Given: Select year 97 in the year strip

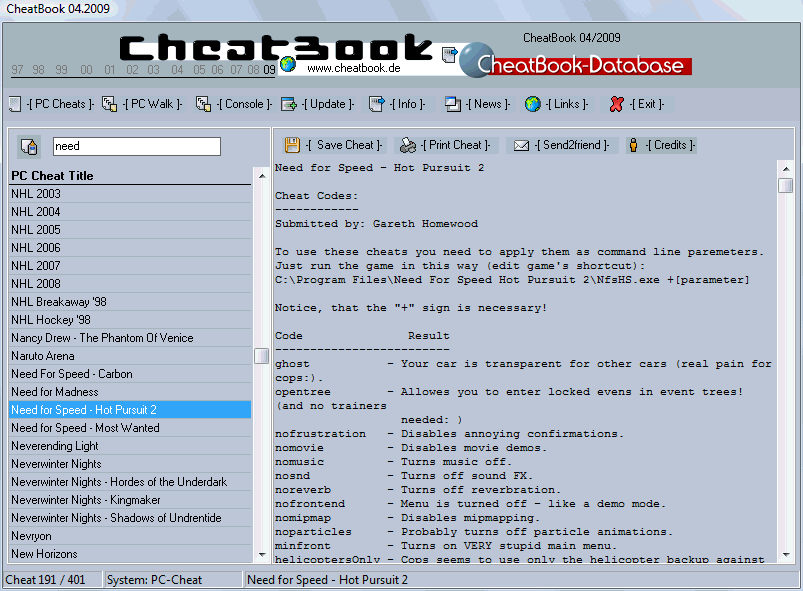Looking at the screenshot, I should (x=17, y=70).
